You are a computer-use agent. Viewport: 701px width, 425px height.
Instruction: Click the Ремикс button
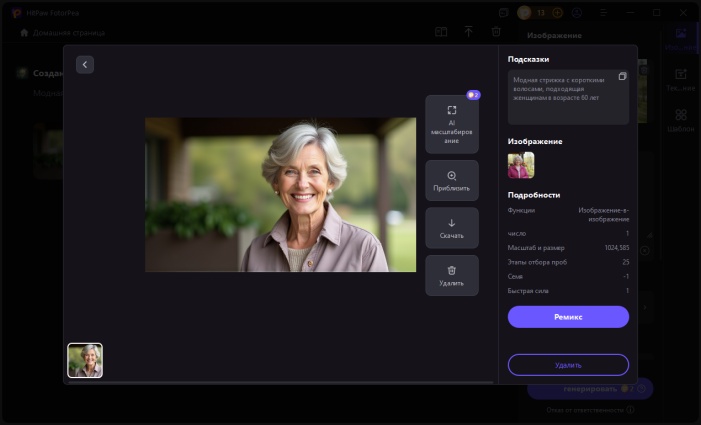568,317
